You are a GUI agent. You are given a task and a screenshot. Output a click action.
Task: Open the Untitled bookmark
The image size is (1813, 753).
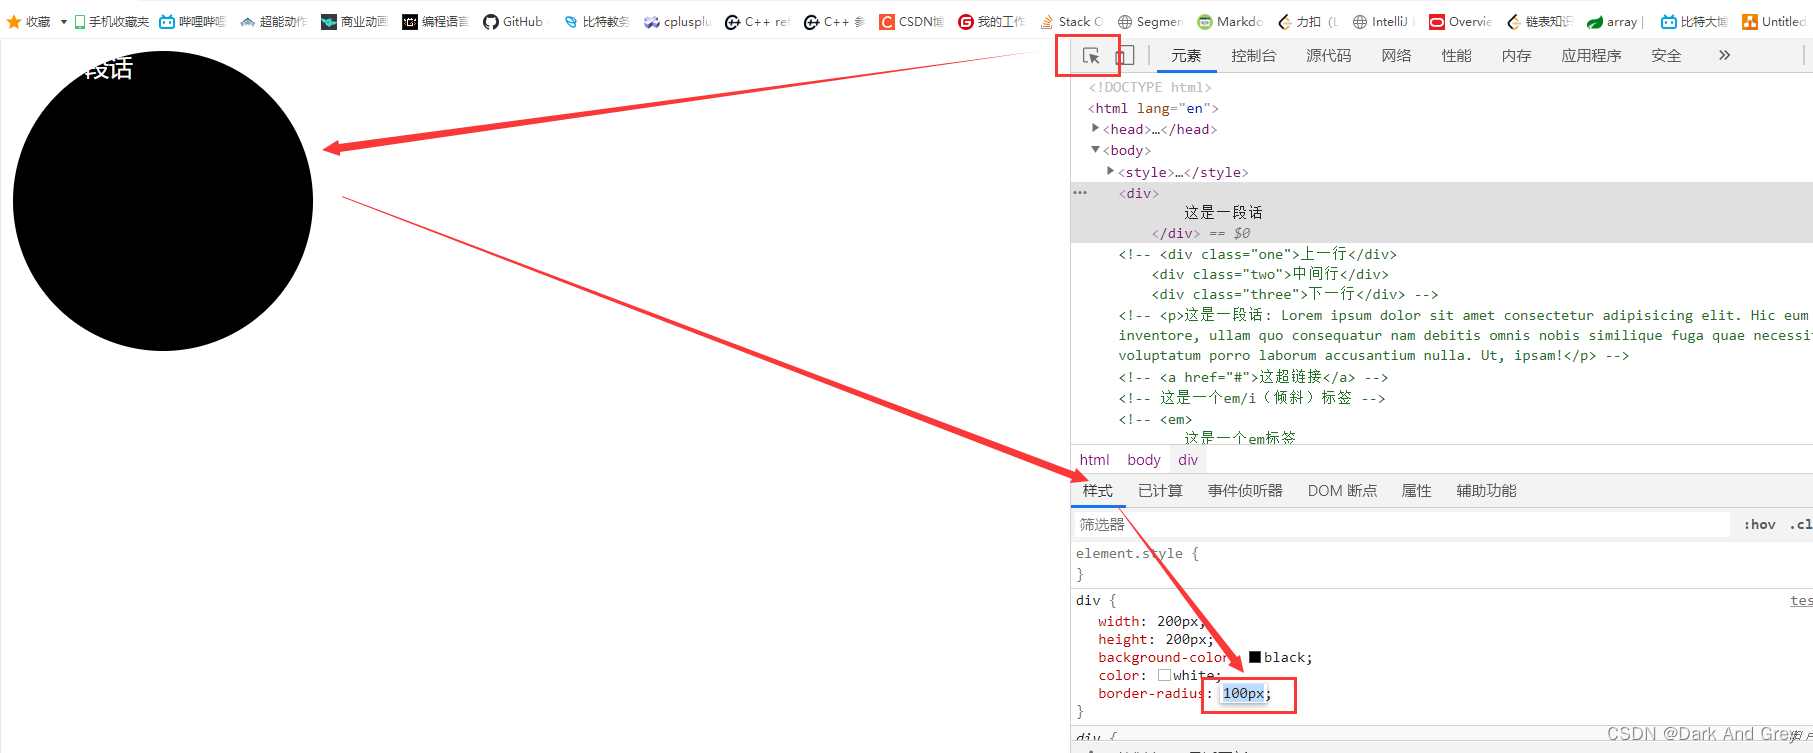[x=1774, y=21]
